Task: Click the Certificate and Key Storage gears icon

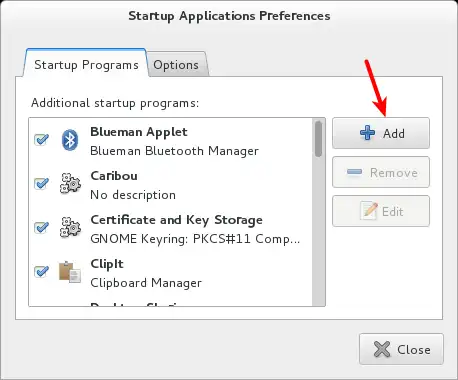Action: coord(70,227)
